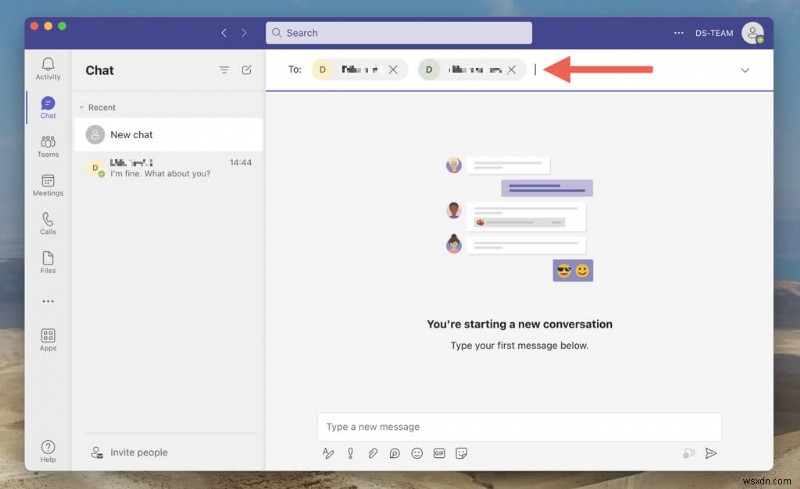This screenshot has height=489, width=800.
Task: Set message delivery options (exclamation icon)
Action: [351, 453]
